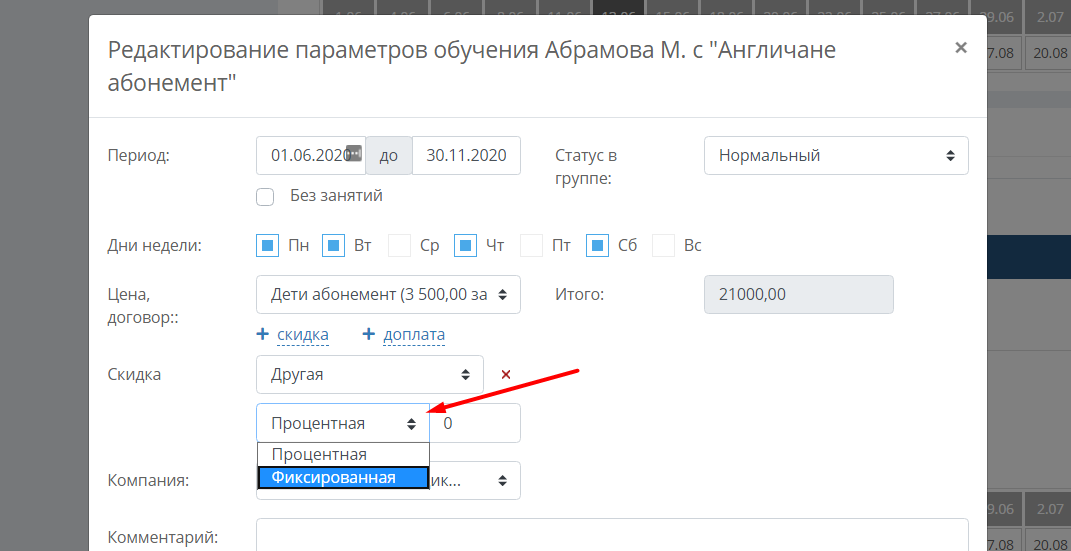Choose Процентная in the open list
This screenshot has width=1071, height=551.
tap(343, 454)
